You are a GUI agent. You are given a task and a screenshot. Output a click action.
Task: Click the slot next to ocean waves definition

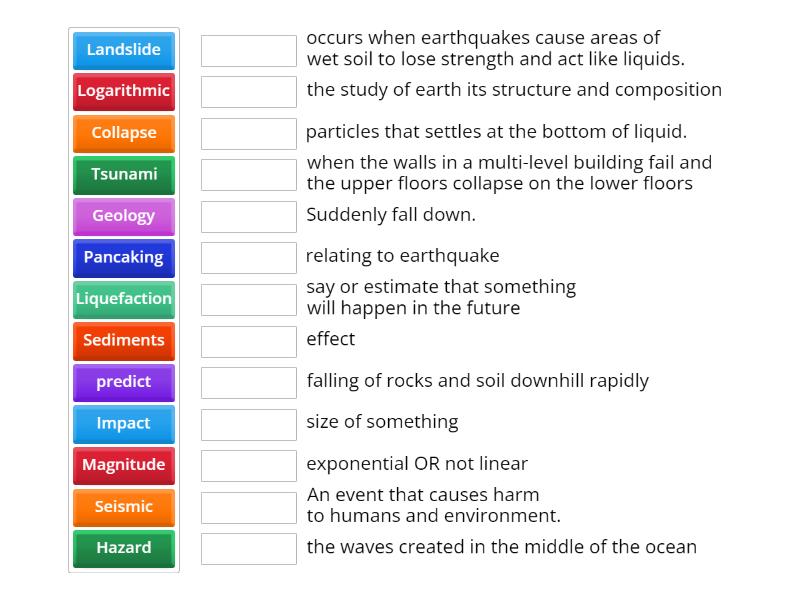click(x=248, y=547)
